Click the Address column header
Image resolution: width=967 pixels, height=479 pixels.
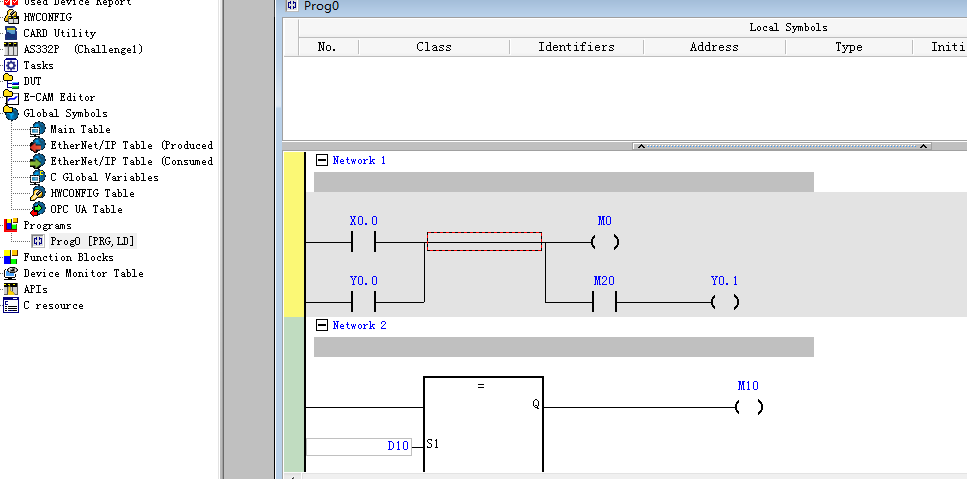pos(714,47)
